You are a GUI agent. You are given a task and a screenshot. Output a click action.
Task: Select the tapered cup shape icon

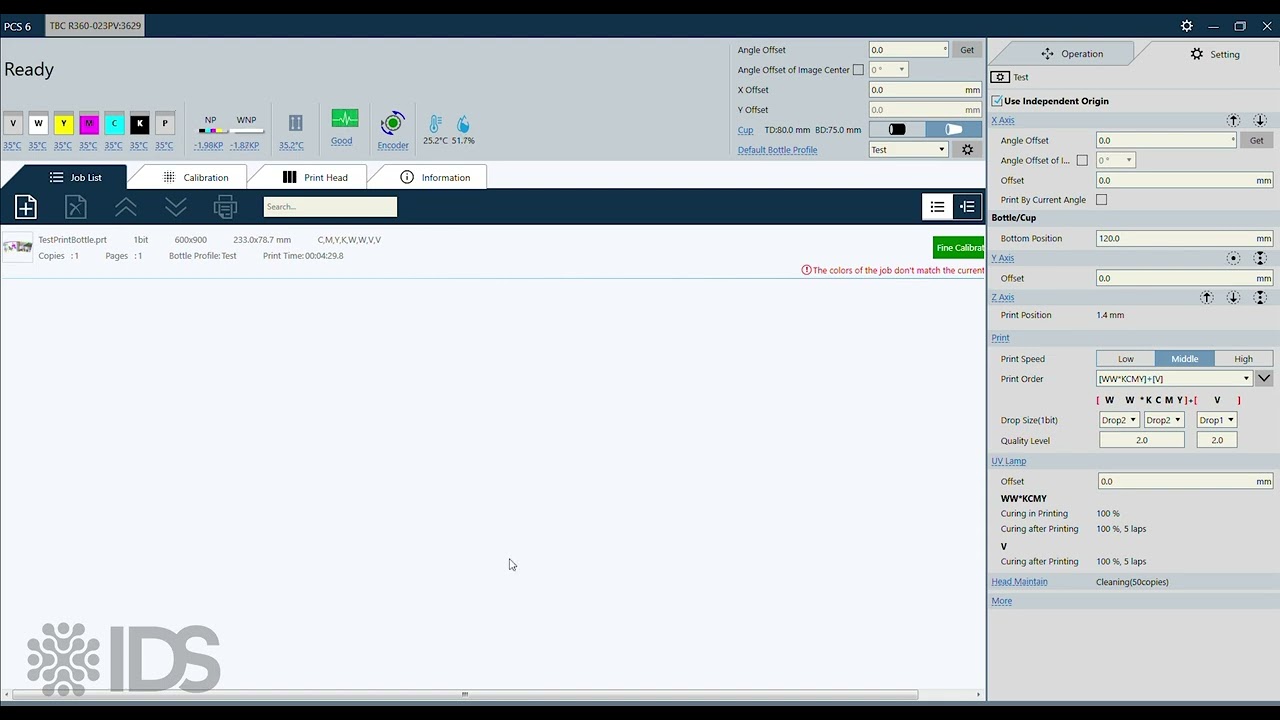[x=953, y=130]
